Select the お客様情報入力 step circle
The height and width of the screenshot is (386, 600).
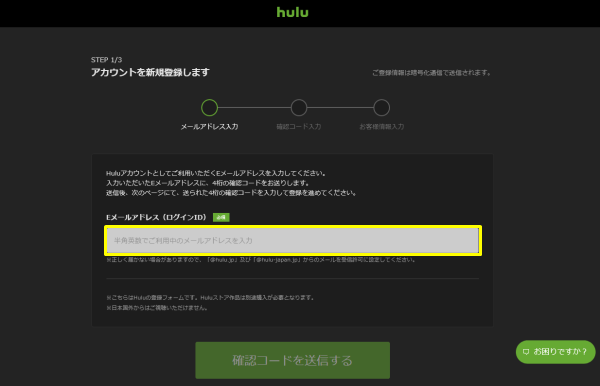click(382, 107)
